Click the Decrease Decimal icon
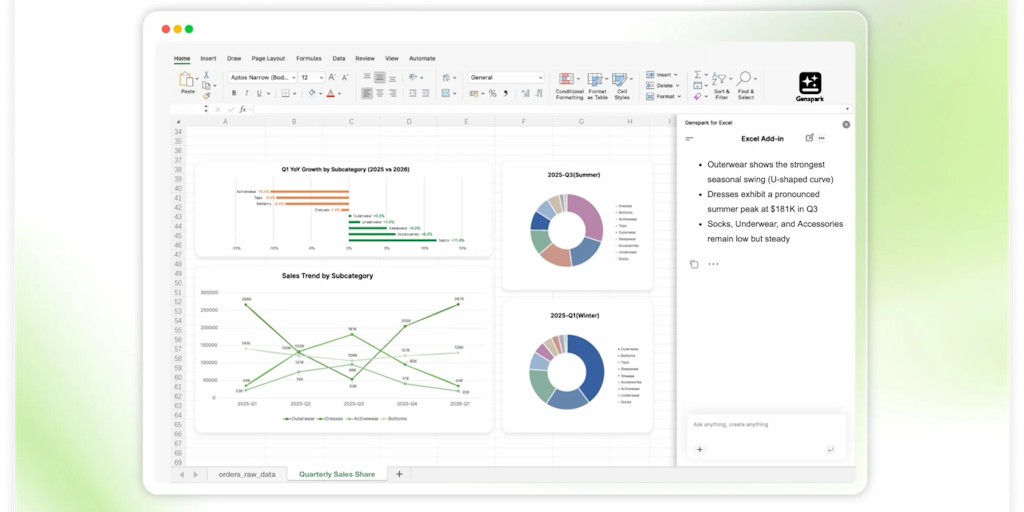 tap(539, 93)
